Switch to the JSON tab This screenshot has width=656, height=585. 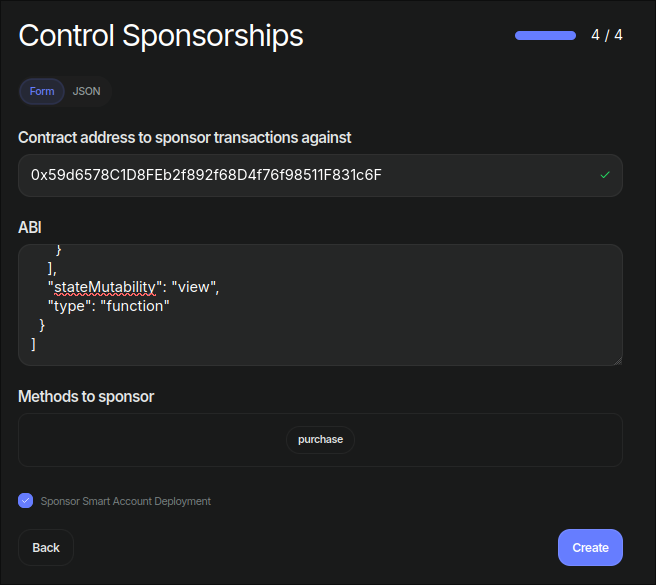pyautogui.click(x=87, y=91)
